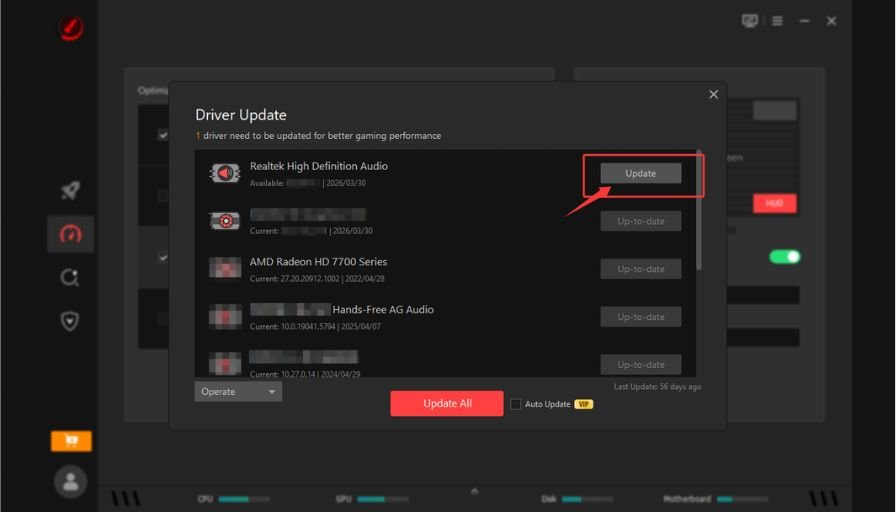Click Up-to-date button for the second driver

(641, 221)
